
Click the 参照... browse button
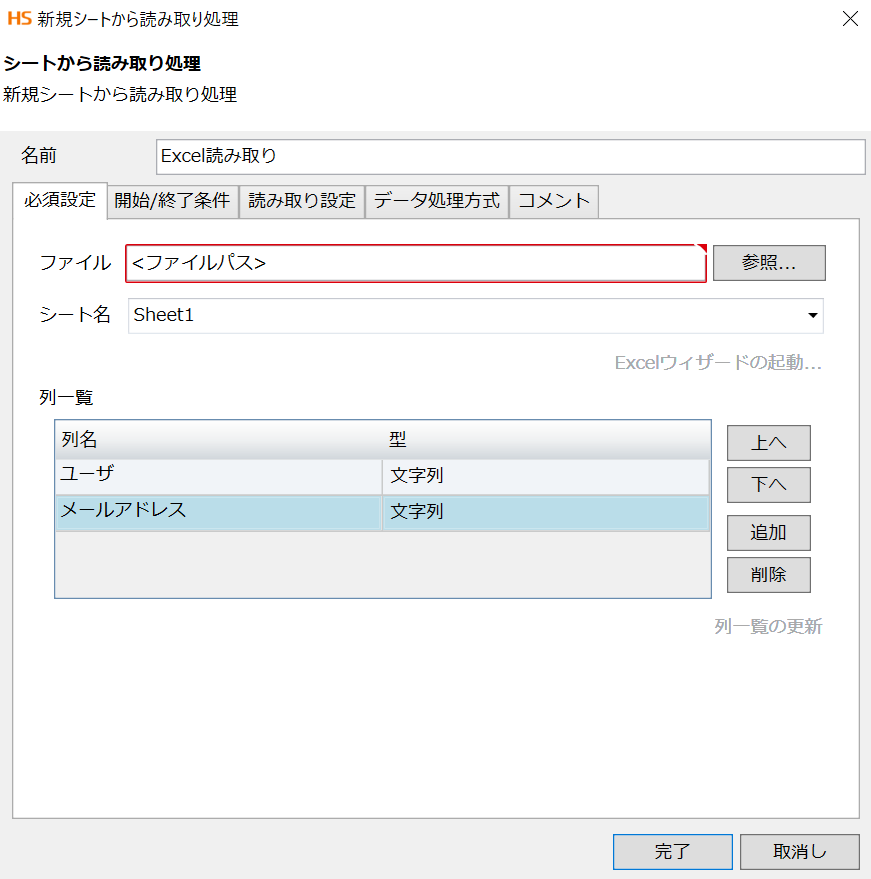(x=769, y=262)
